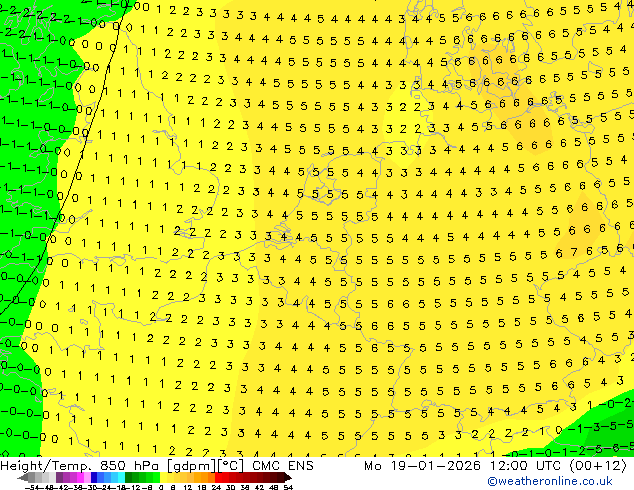Click the '-54' label at the legend's left end
This screenshot has height=490, width=634.
(32, 488)
